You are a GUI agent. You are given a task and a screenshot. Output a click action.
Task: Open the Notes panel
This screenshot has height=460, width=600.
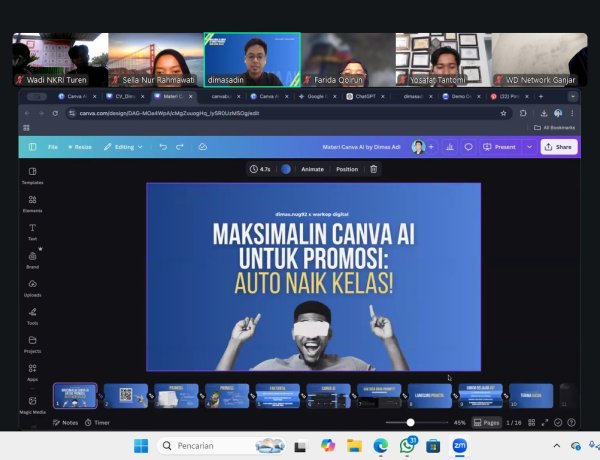point(65,422)
